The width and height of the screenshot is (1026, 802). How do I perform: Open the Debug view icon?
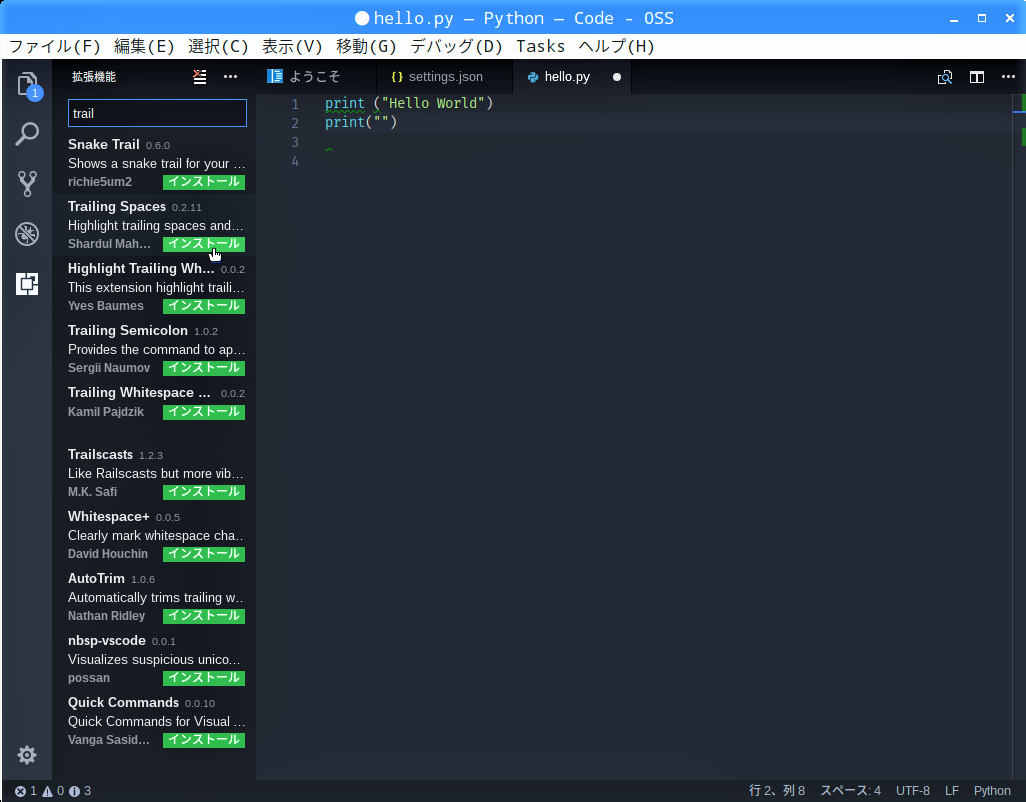coord(27,234)
